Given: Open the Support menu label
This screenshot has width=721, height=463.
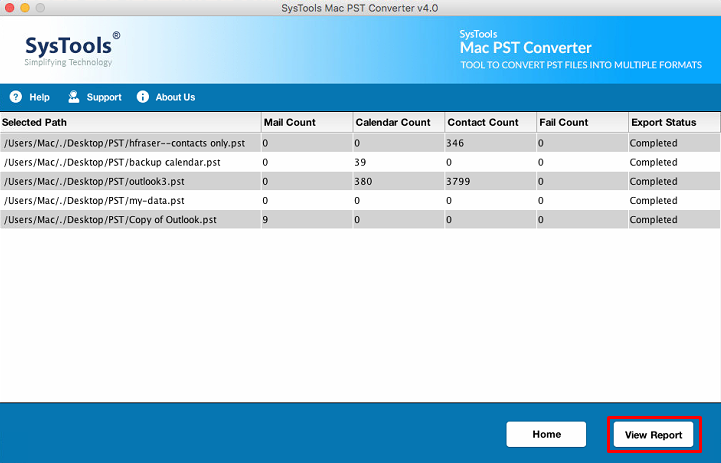Looking at the screenshot, I should (104, 97).
